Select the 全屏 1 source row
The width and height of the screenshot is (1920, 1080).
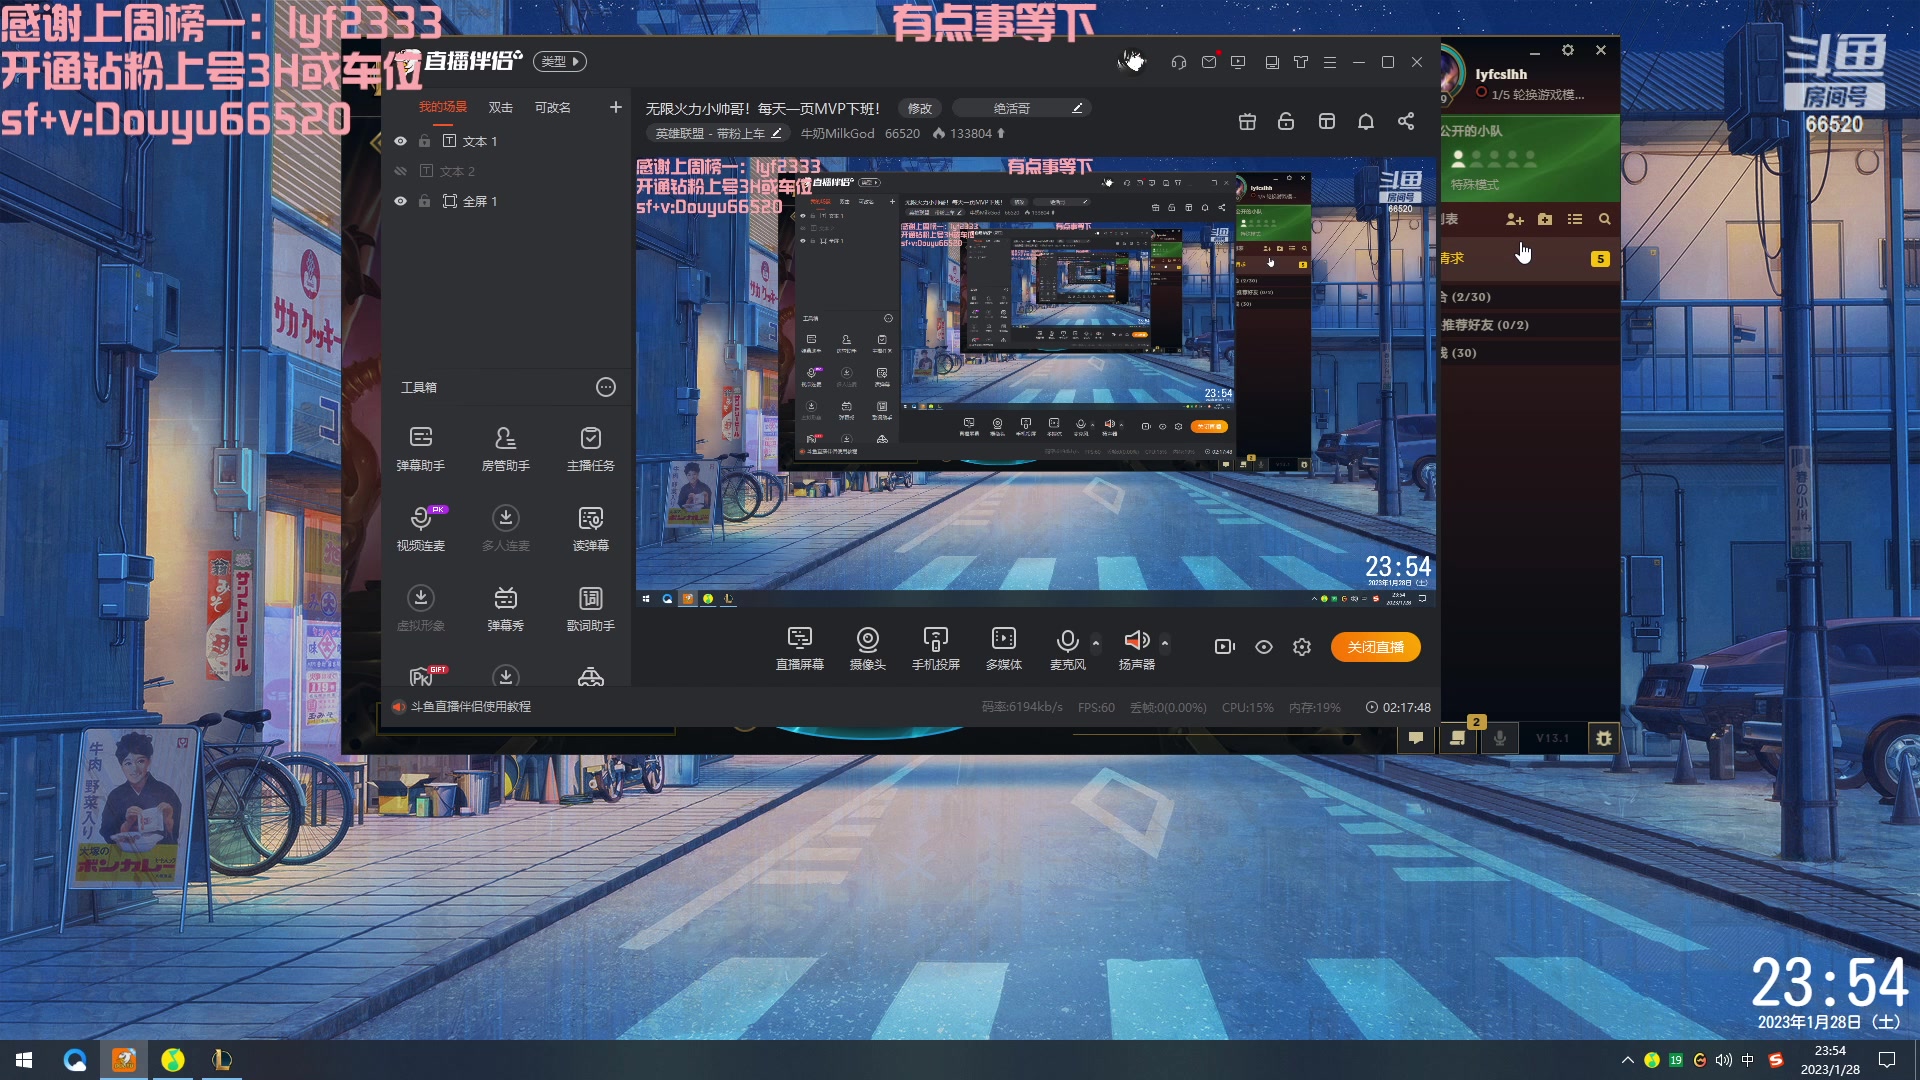point(506,201)
